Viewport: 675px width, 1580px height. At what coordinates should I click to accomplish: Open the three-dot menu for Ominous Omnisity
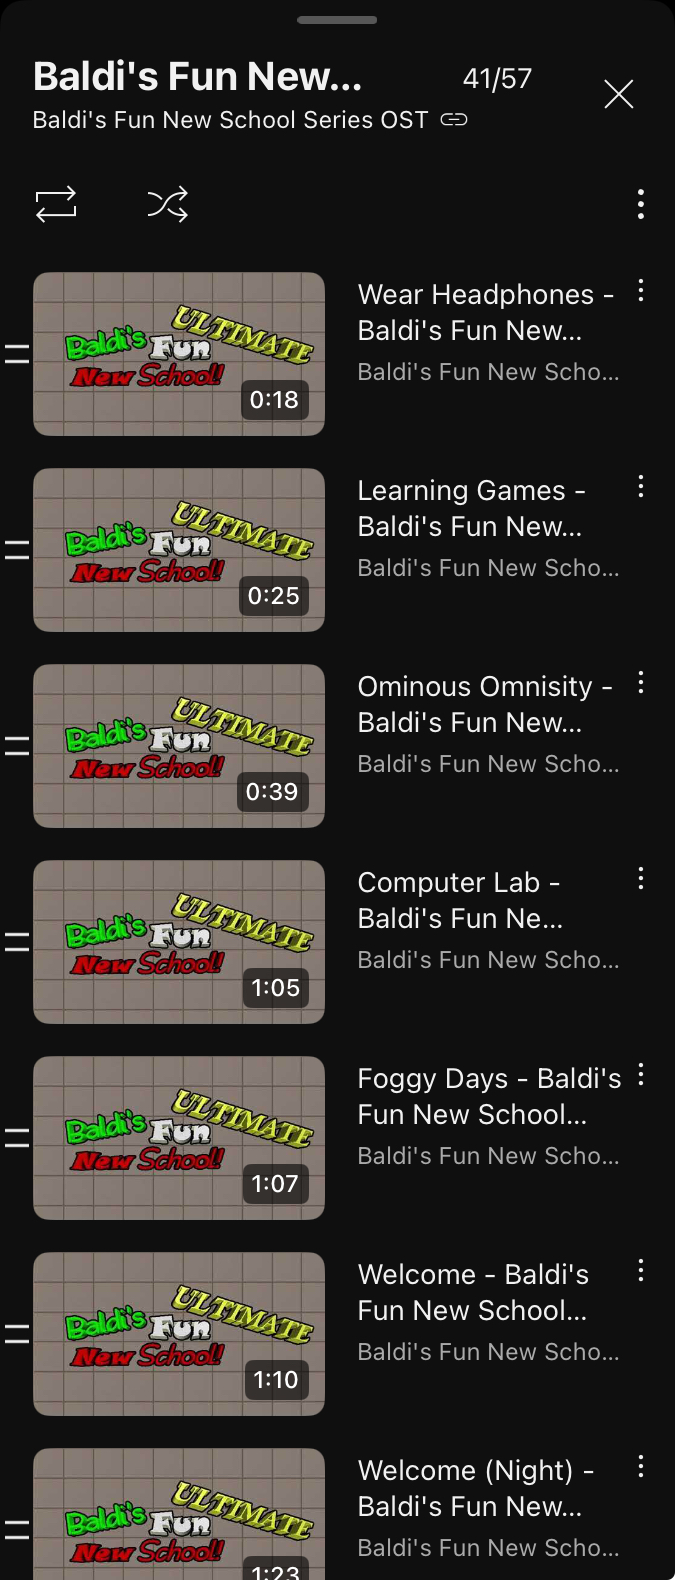click(641, 683)
